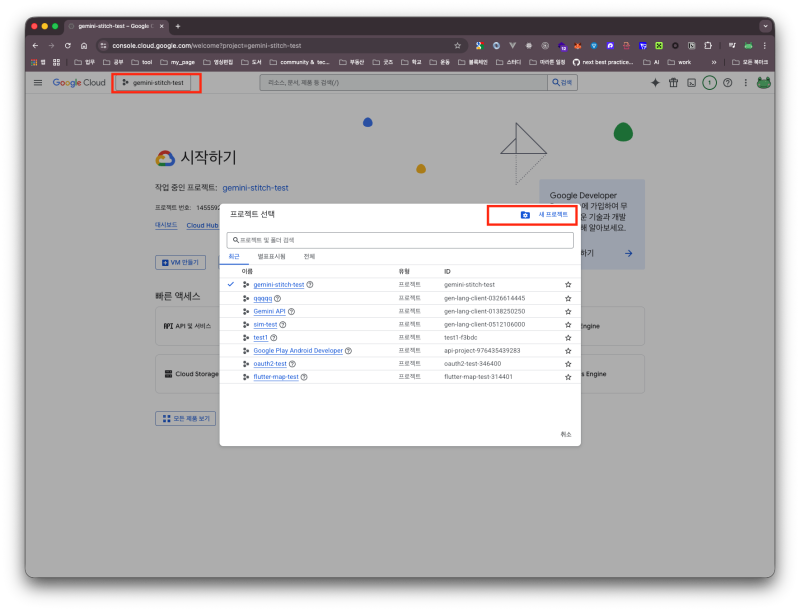
Task: Open the three-dot settings menu in header
Action: pyautogui.click(x=745, y=83)
